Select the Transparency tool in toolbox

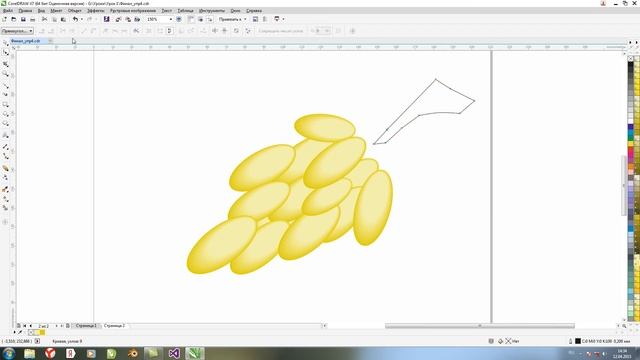pos(5,178)
